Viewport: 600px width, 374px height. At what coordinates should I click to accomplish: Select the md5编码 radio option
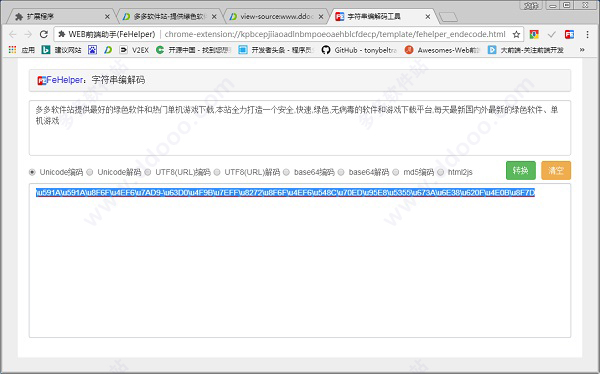click(396, 172)
